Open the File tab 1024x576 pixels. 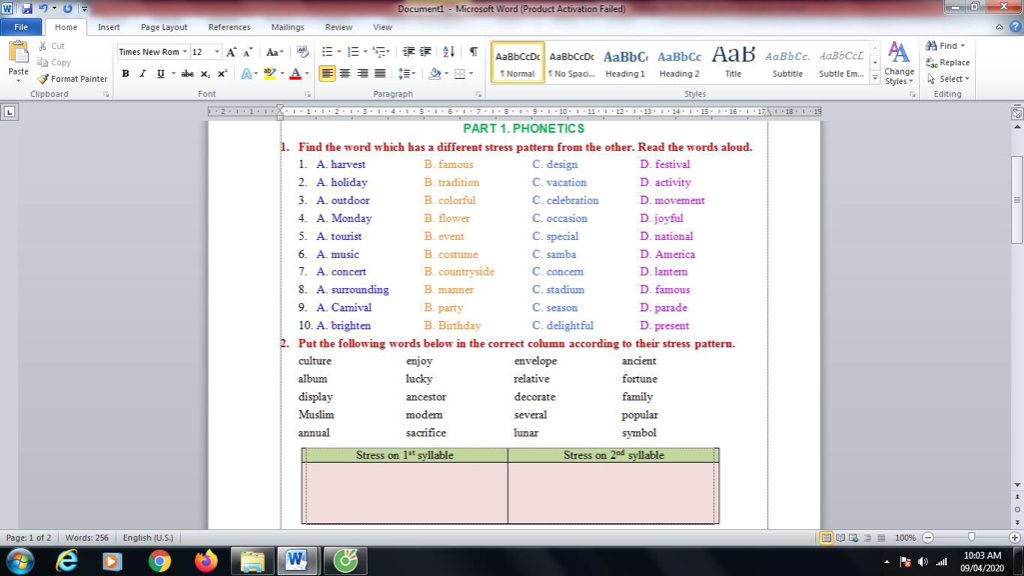tap(21, 27)
